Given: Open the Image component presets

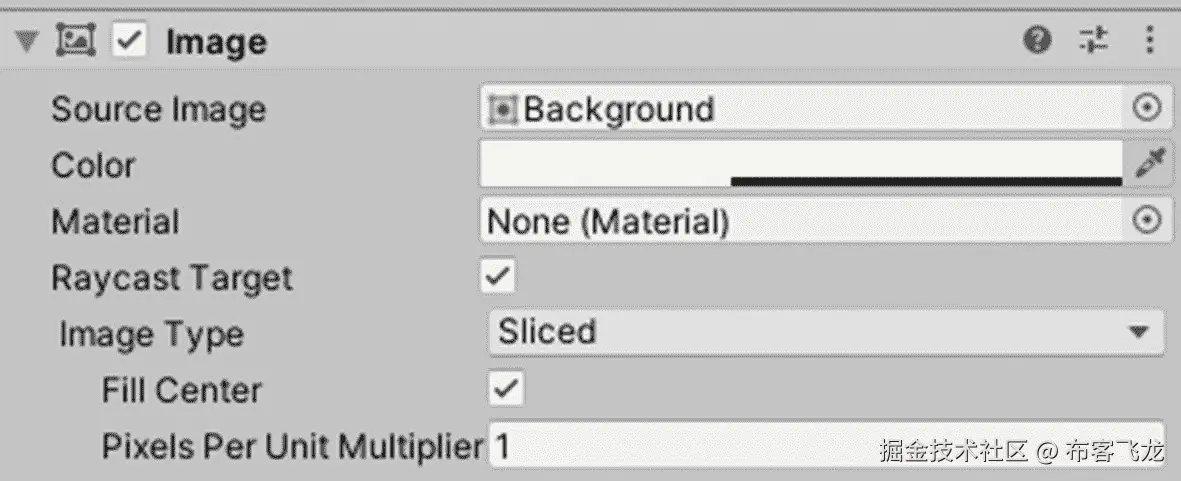Looking at the screenshot, I should click(1094, 41).
